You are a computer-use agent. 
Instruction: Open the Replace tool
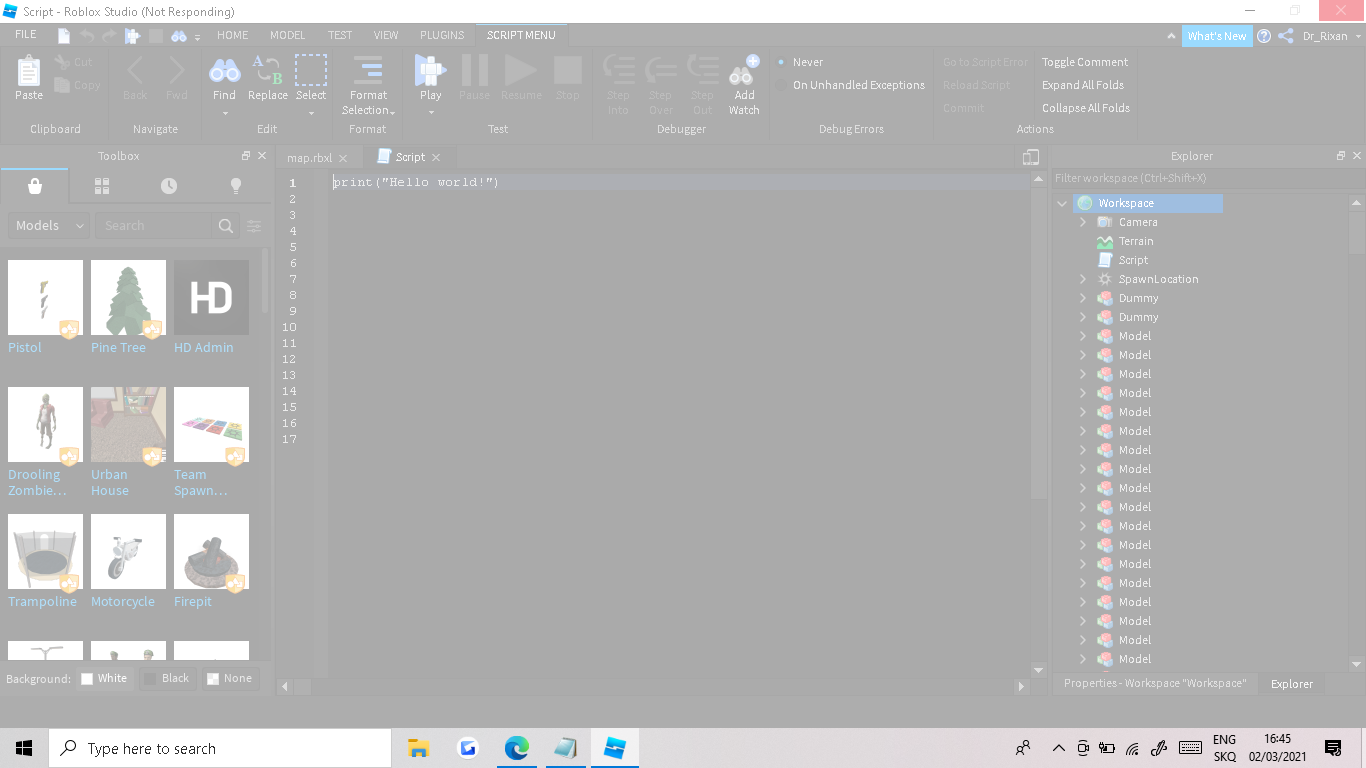tap(267, 71)
